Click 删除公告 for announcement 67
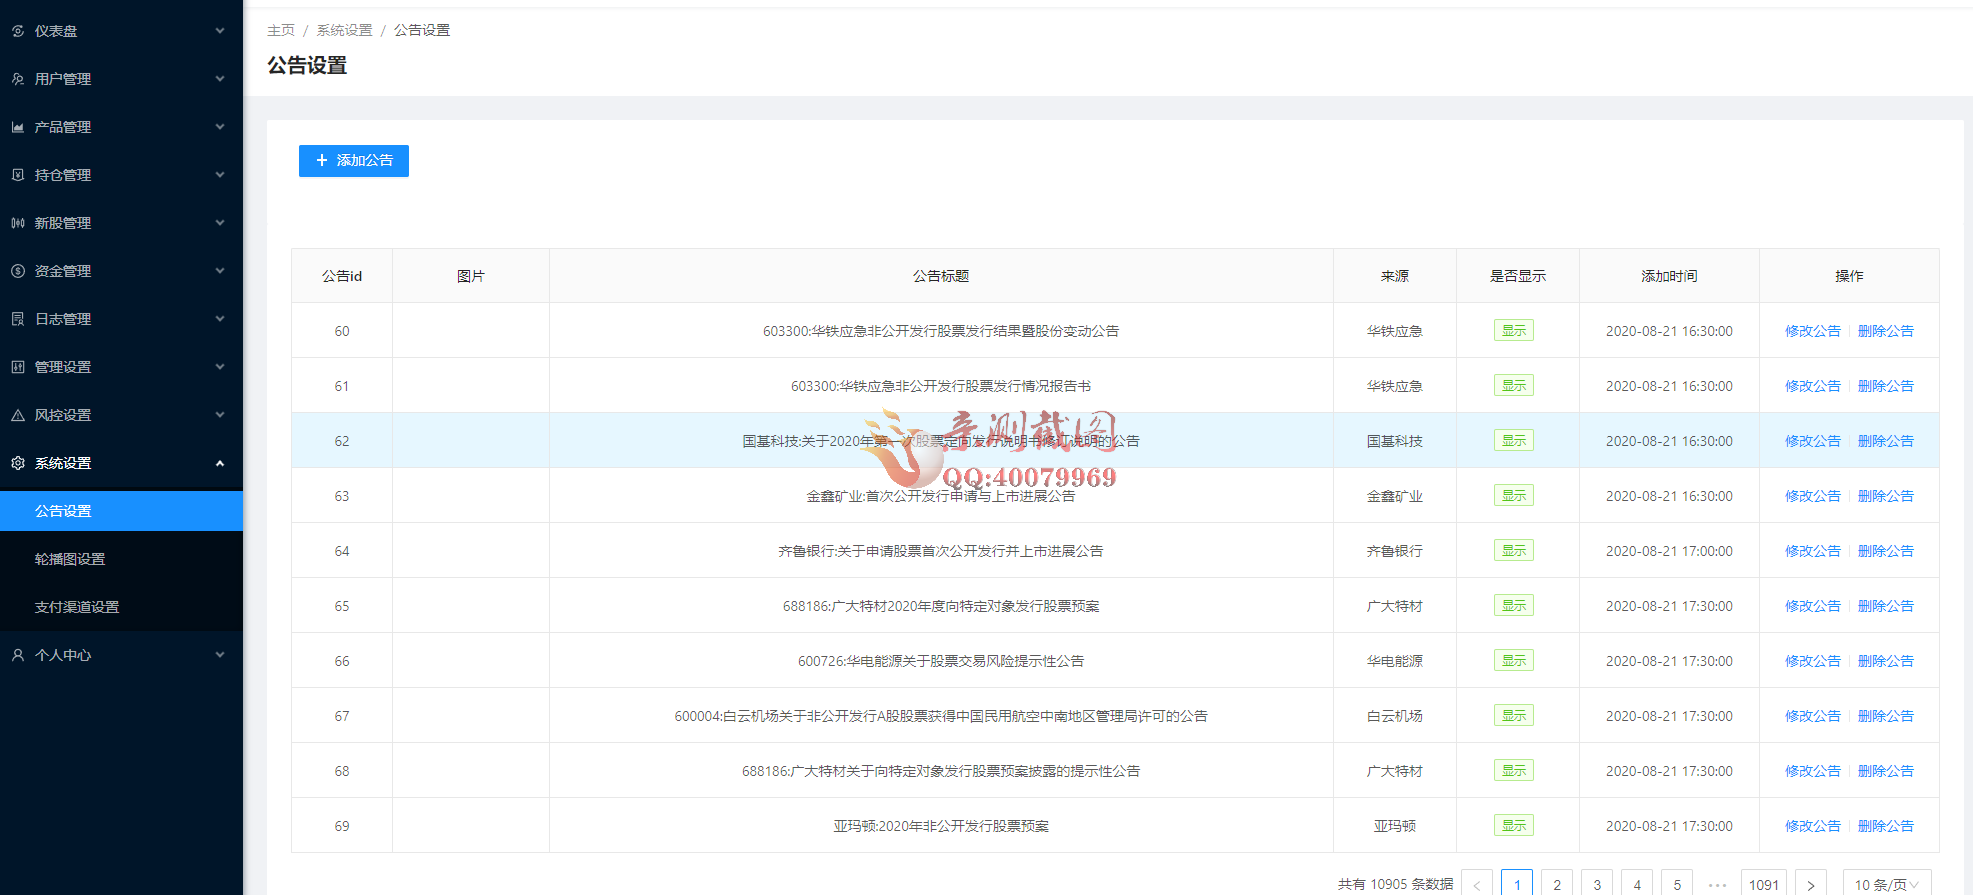Image resolution: width=1973 pixels, height=895 pixels. pyautogui.click(x=1885, y=716)
